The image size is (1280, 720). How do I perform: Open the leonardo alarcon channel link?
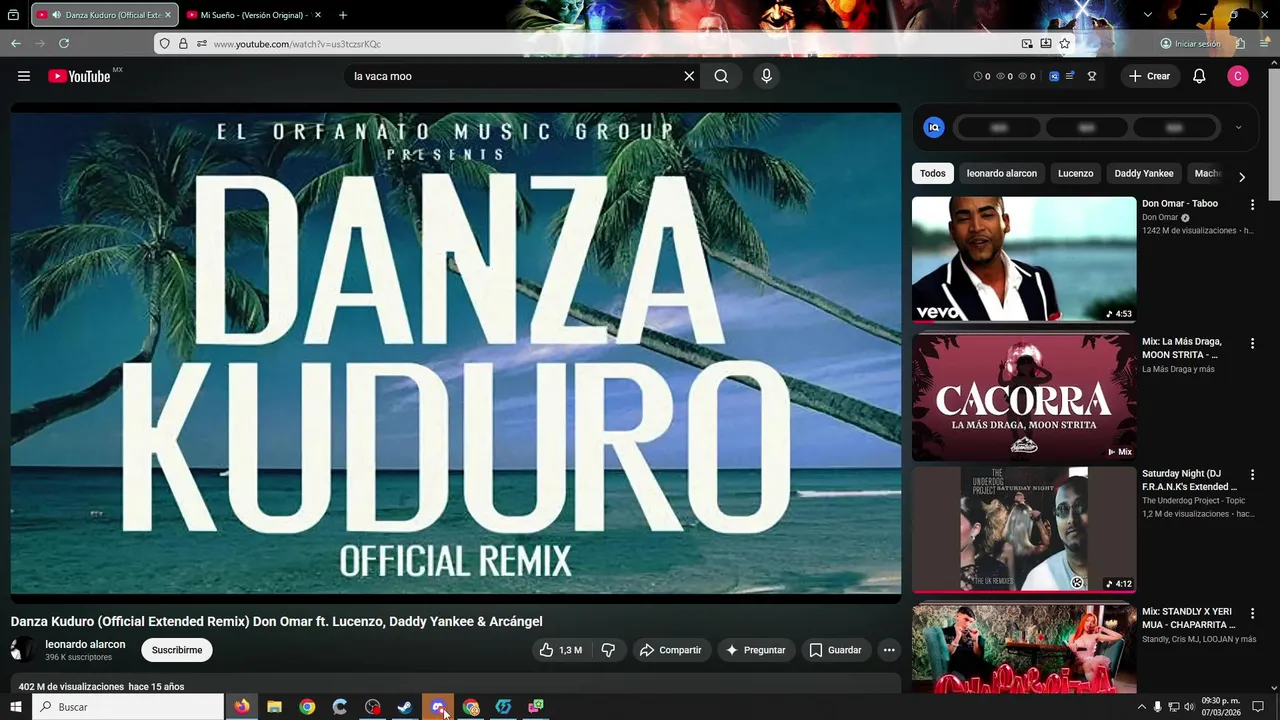pyautogui.click(x=85, y=645)
